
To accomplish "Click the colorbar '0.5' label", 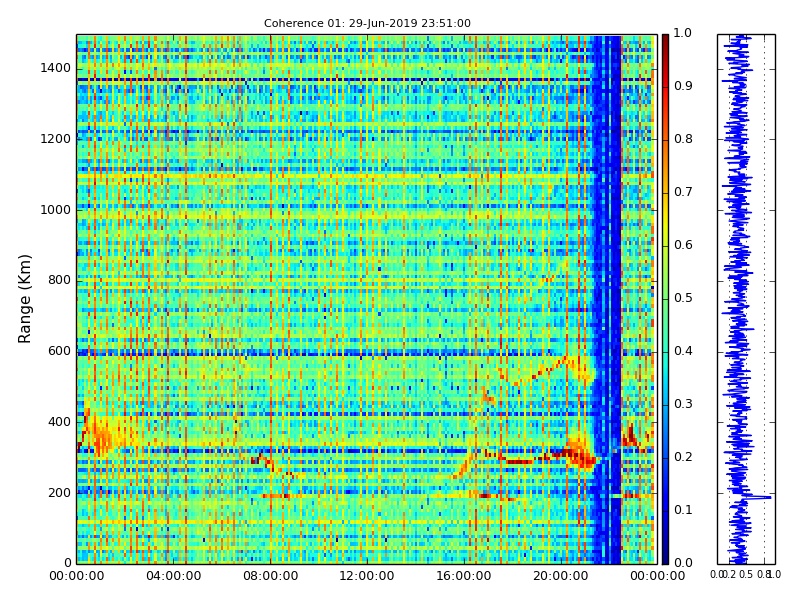I will 683,298.
